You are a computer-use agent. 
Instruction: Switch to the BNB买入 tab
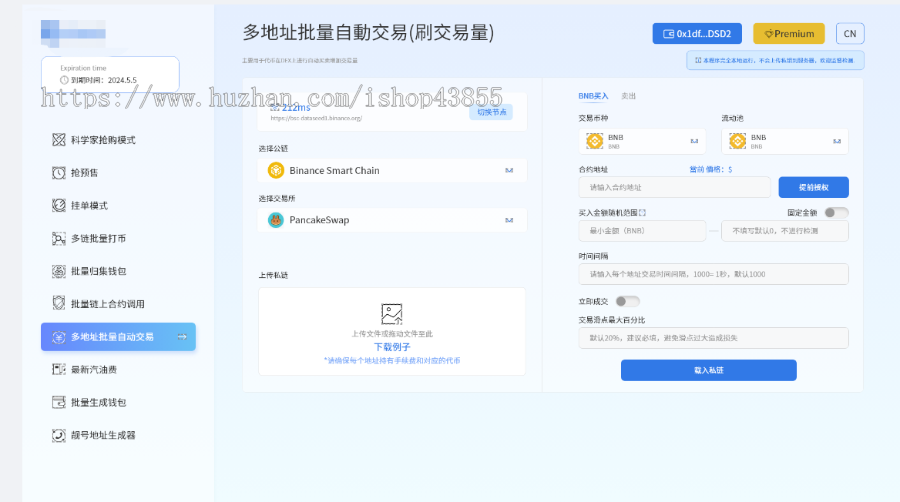(593, 96)
